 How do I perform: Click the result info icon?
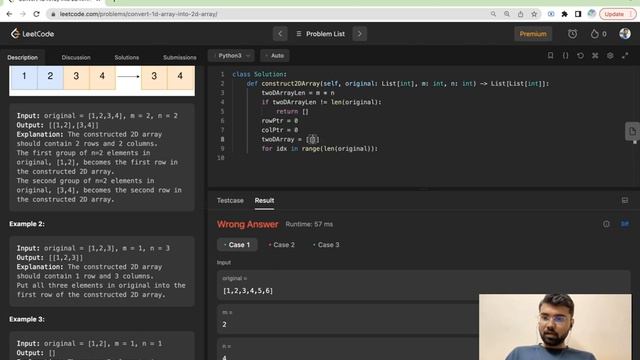point(606,224)
